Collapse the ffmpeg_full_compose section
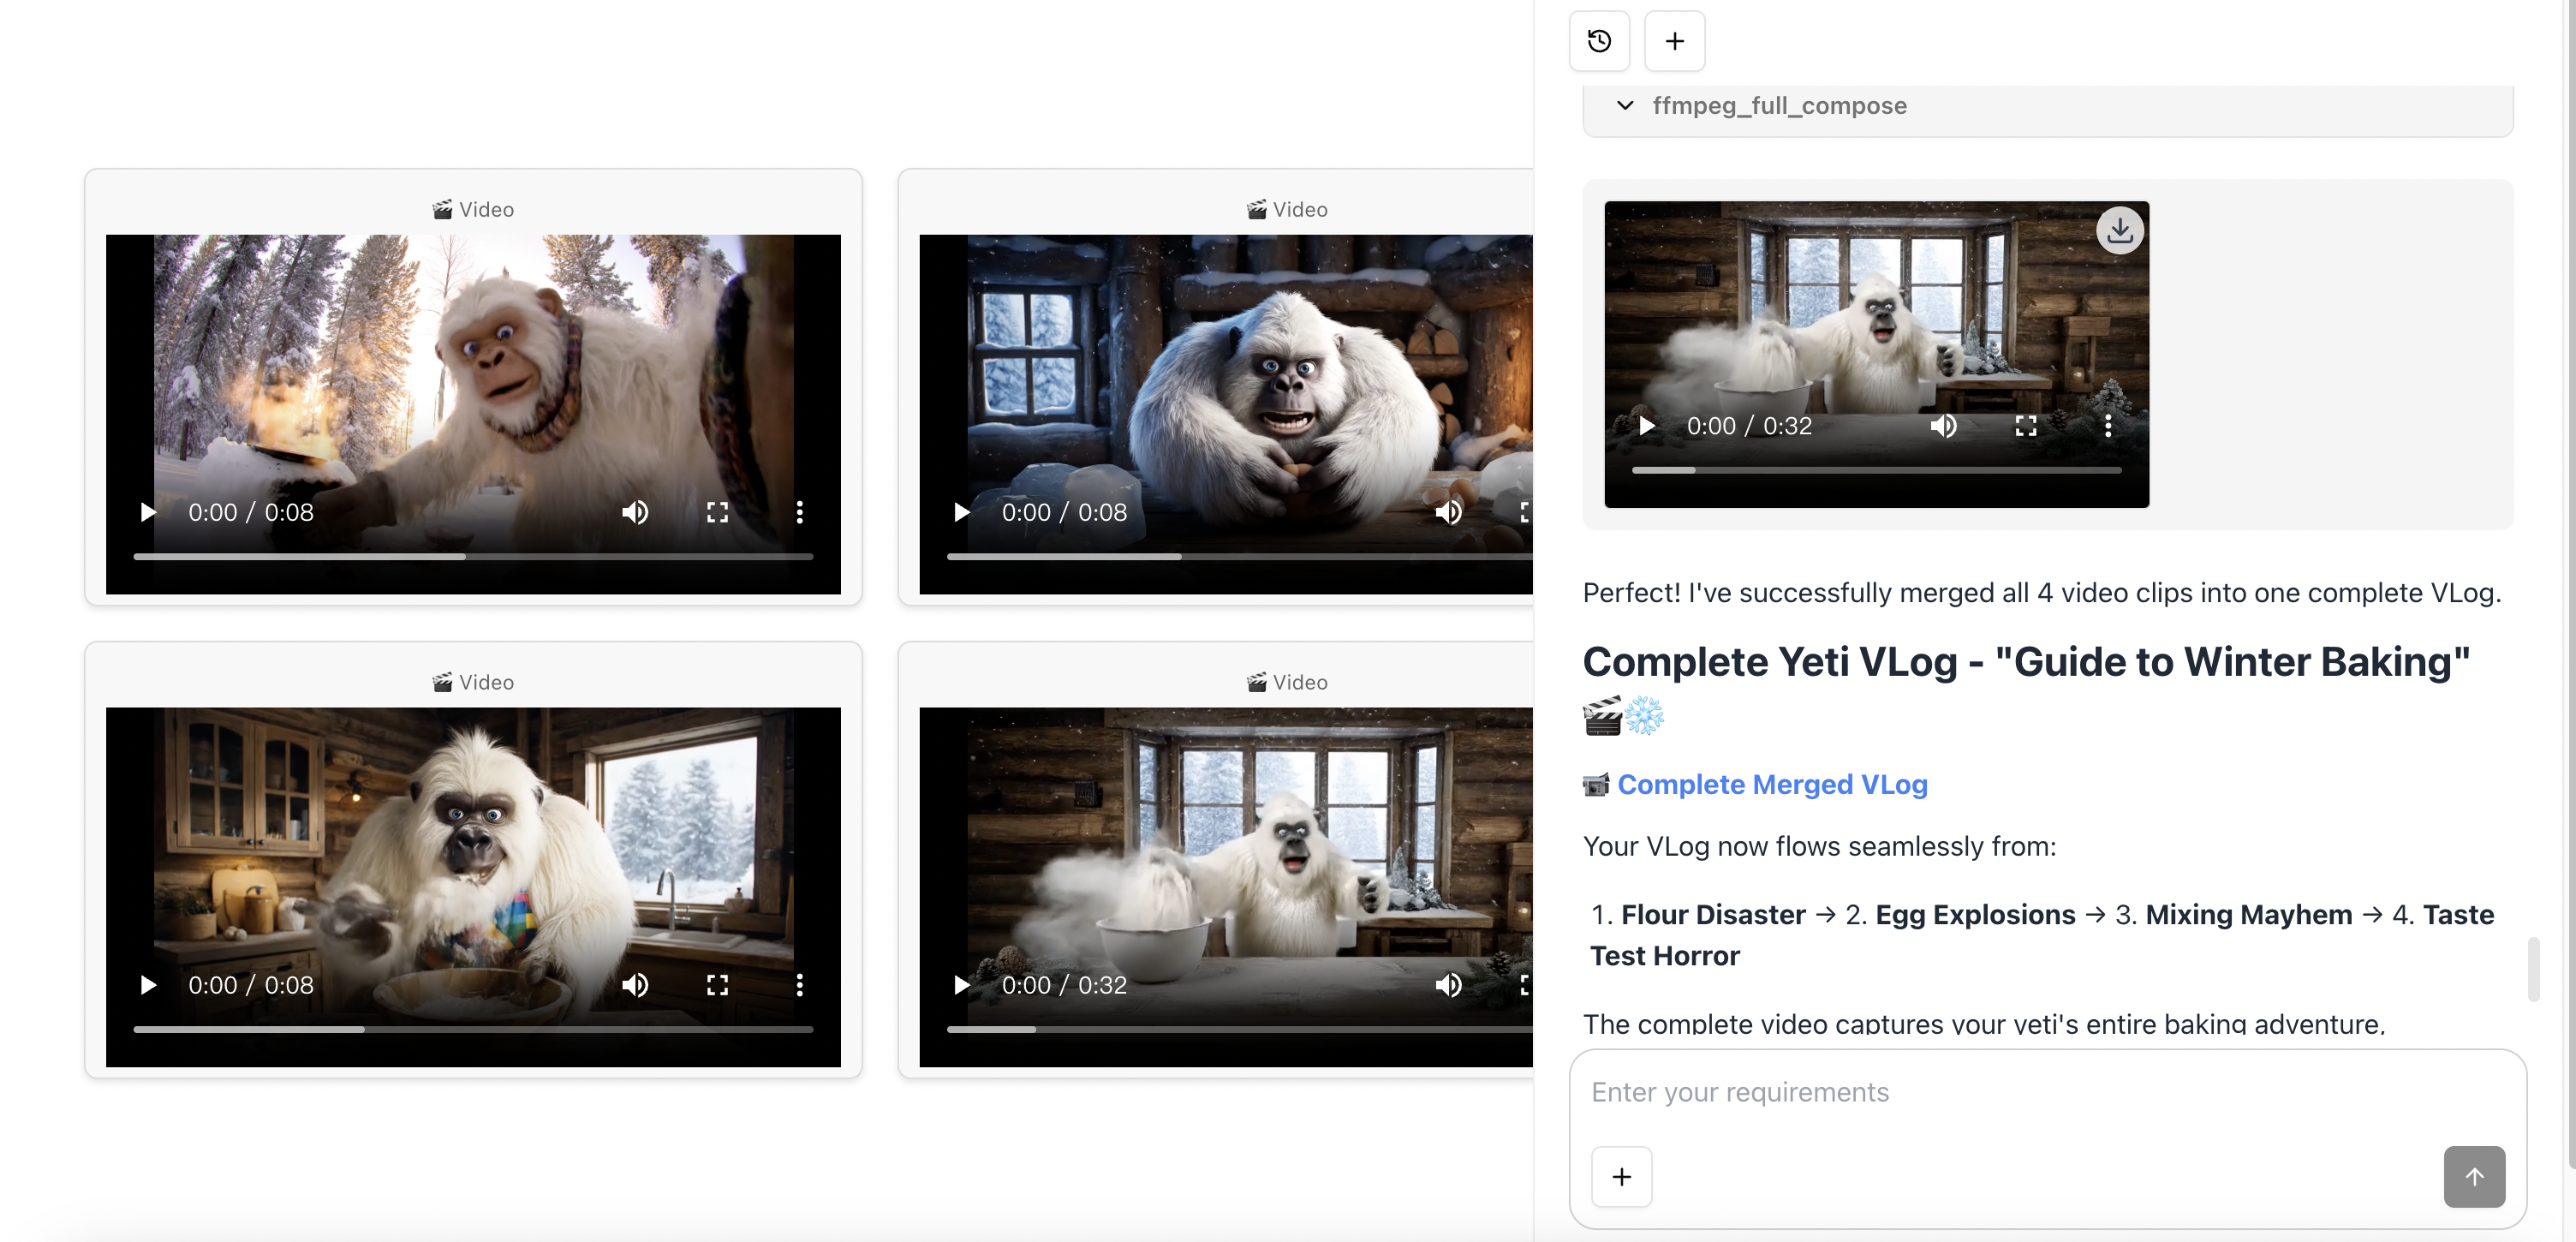This screenshot has width=2576, height=1242. pyautogui.click(x=1625, y=106)
